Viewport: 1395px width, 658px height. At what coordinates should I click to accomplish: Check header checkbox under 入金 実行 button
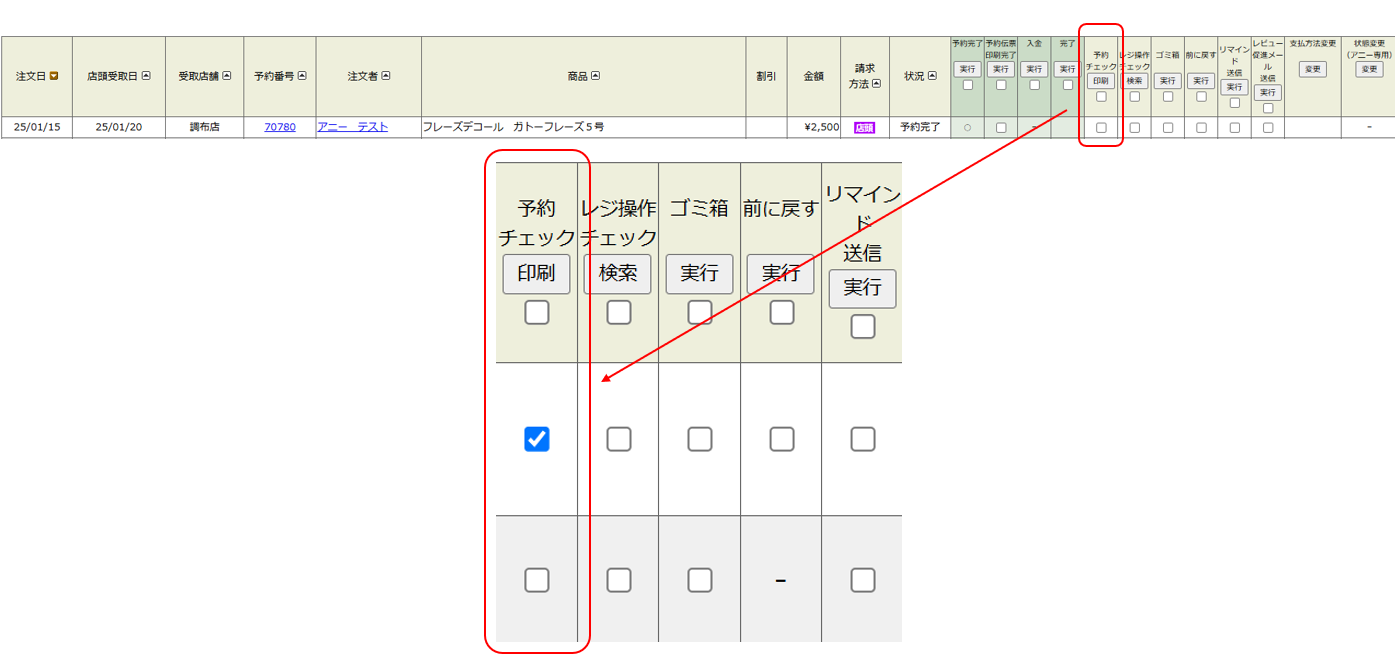(1034, 85)
